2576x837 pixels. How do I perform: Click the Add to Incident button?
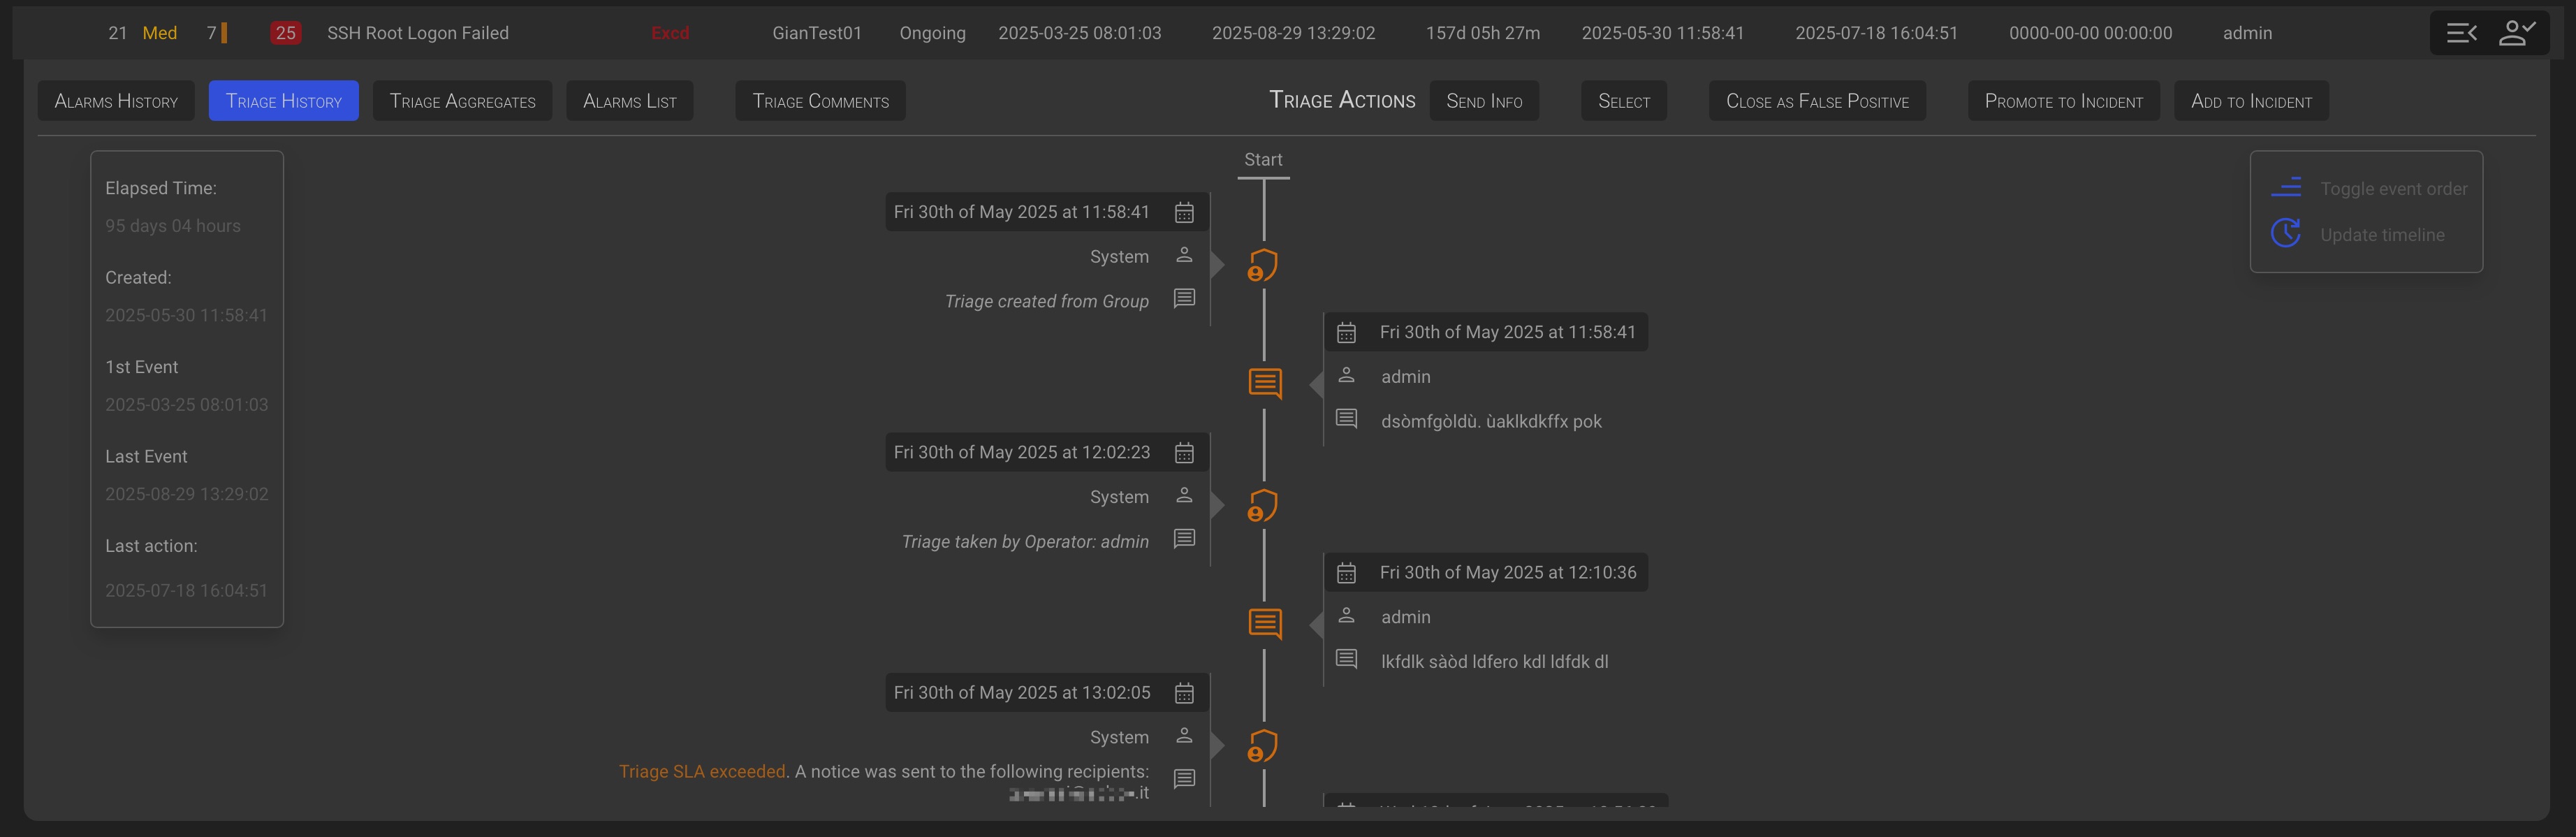coord(2251,101)
